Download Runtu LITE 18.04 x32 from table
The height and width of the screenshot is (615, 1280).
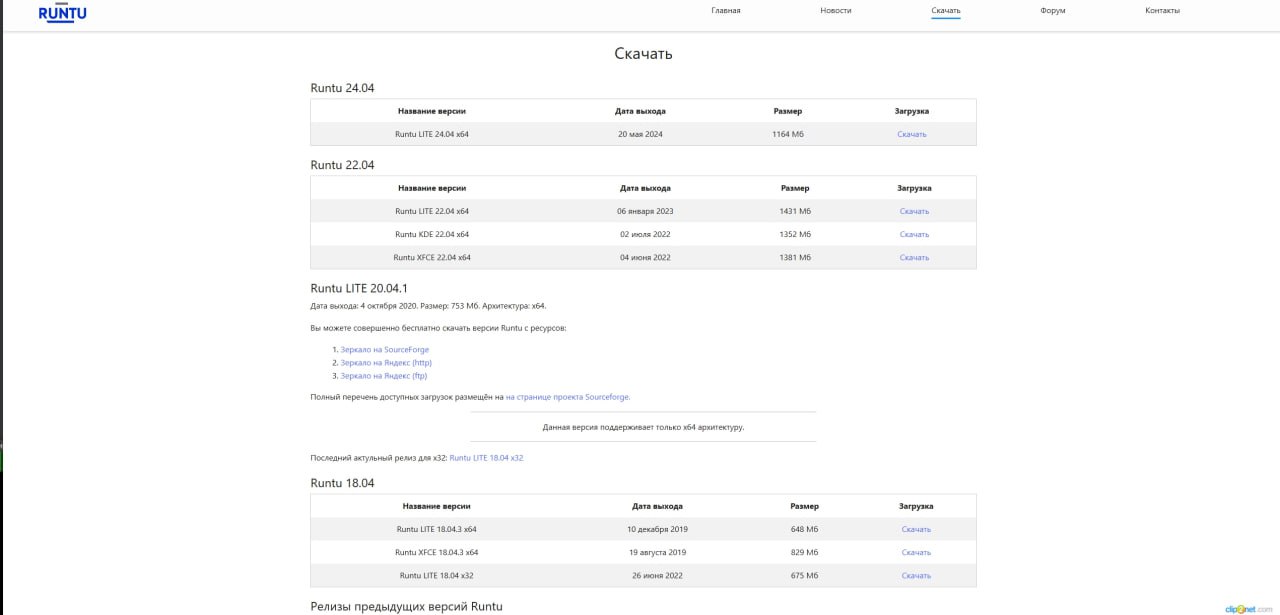[916, 575]
